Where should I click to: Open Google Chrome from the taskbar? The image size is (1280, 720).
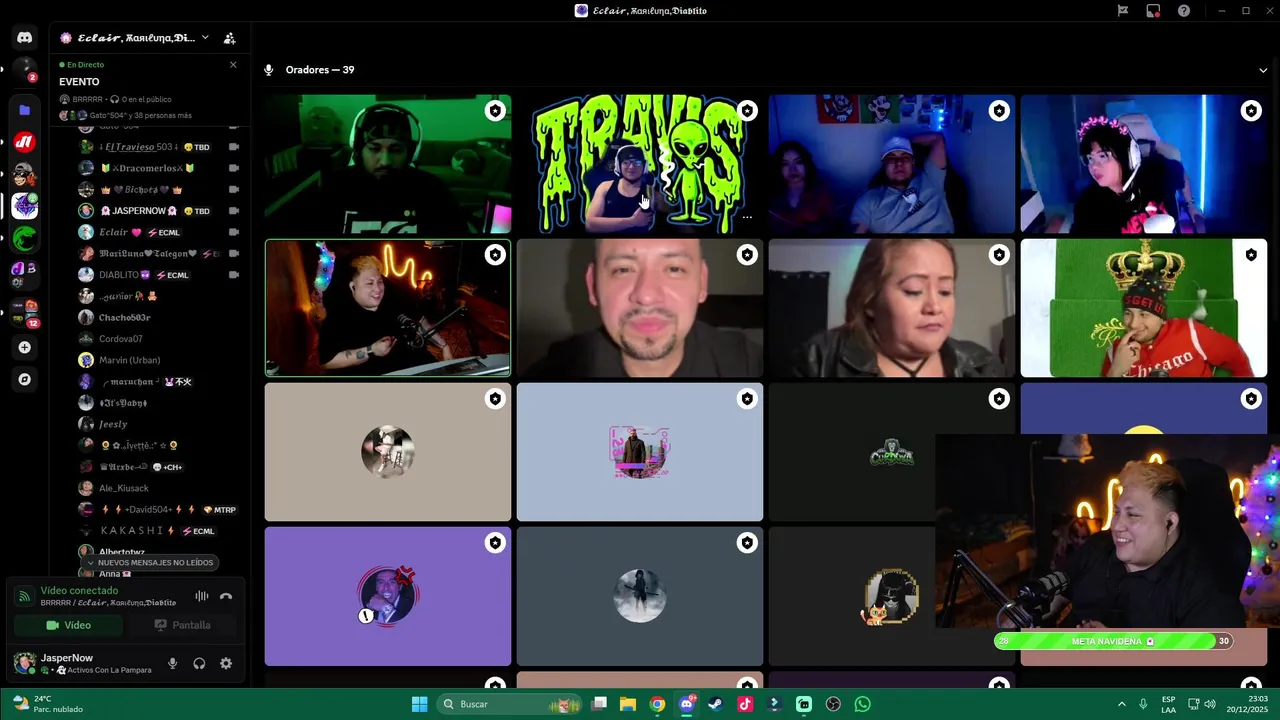point(657,704)
